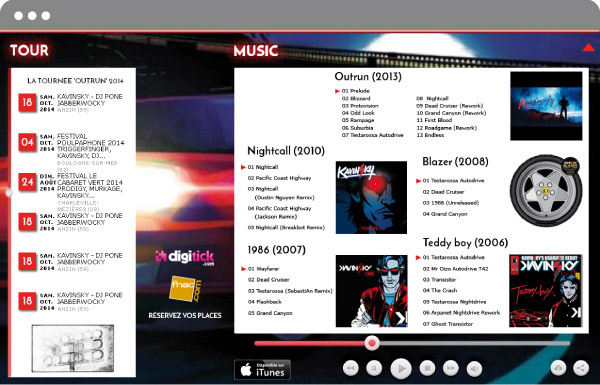Open the TOUR section heading
The image size is (600, 385).
click(29, 50)
